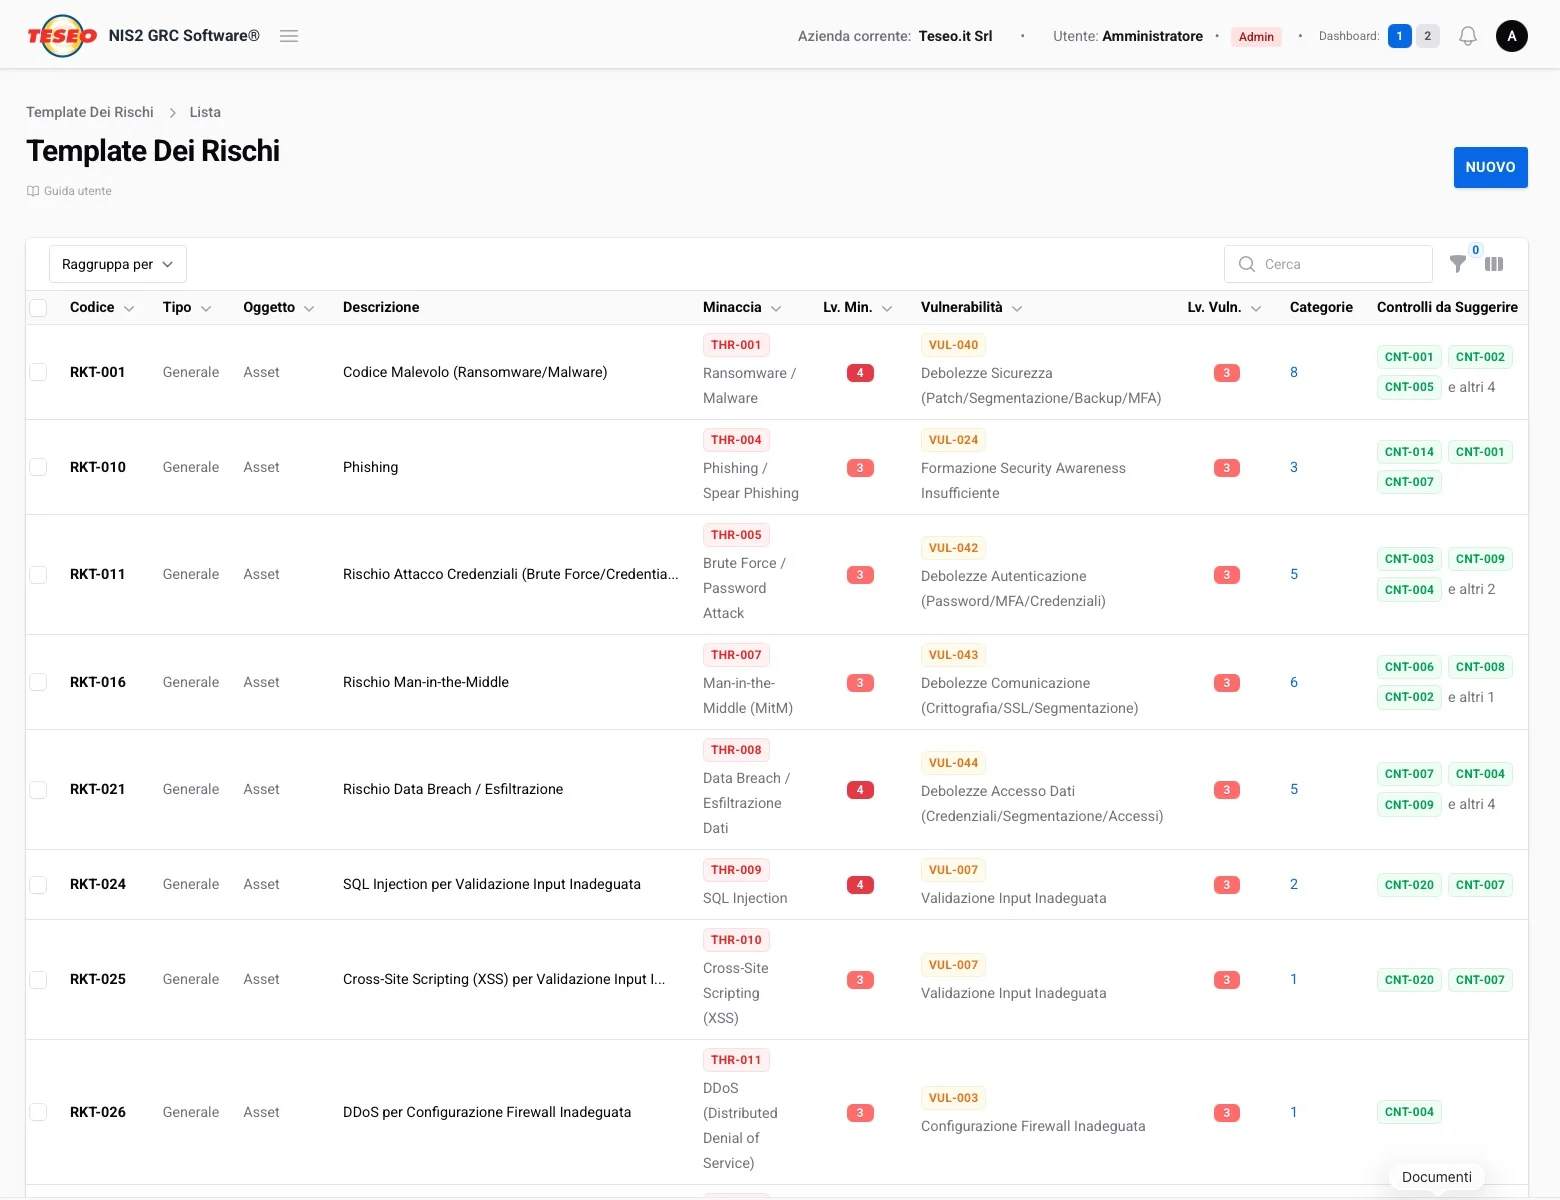Open category count 8 link for RKT-001
This screenshot has height=1200, width=1560.
[1294, 372]
